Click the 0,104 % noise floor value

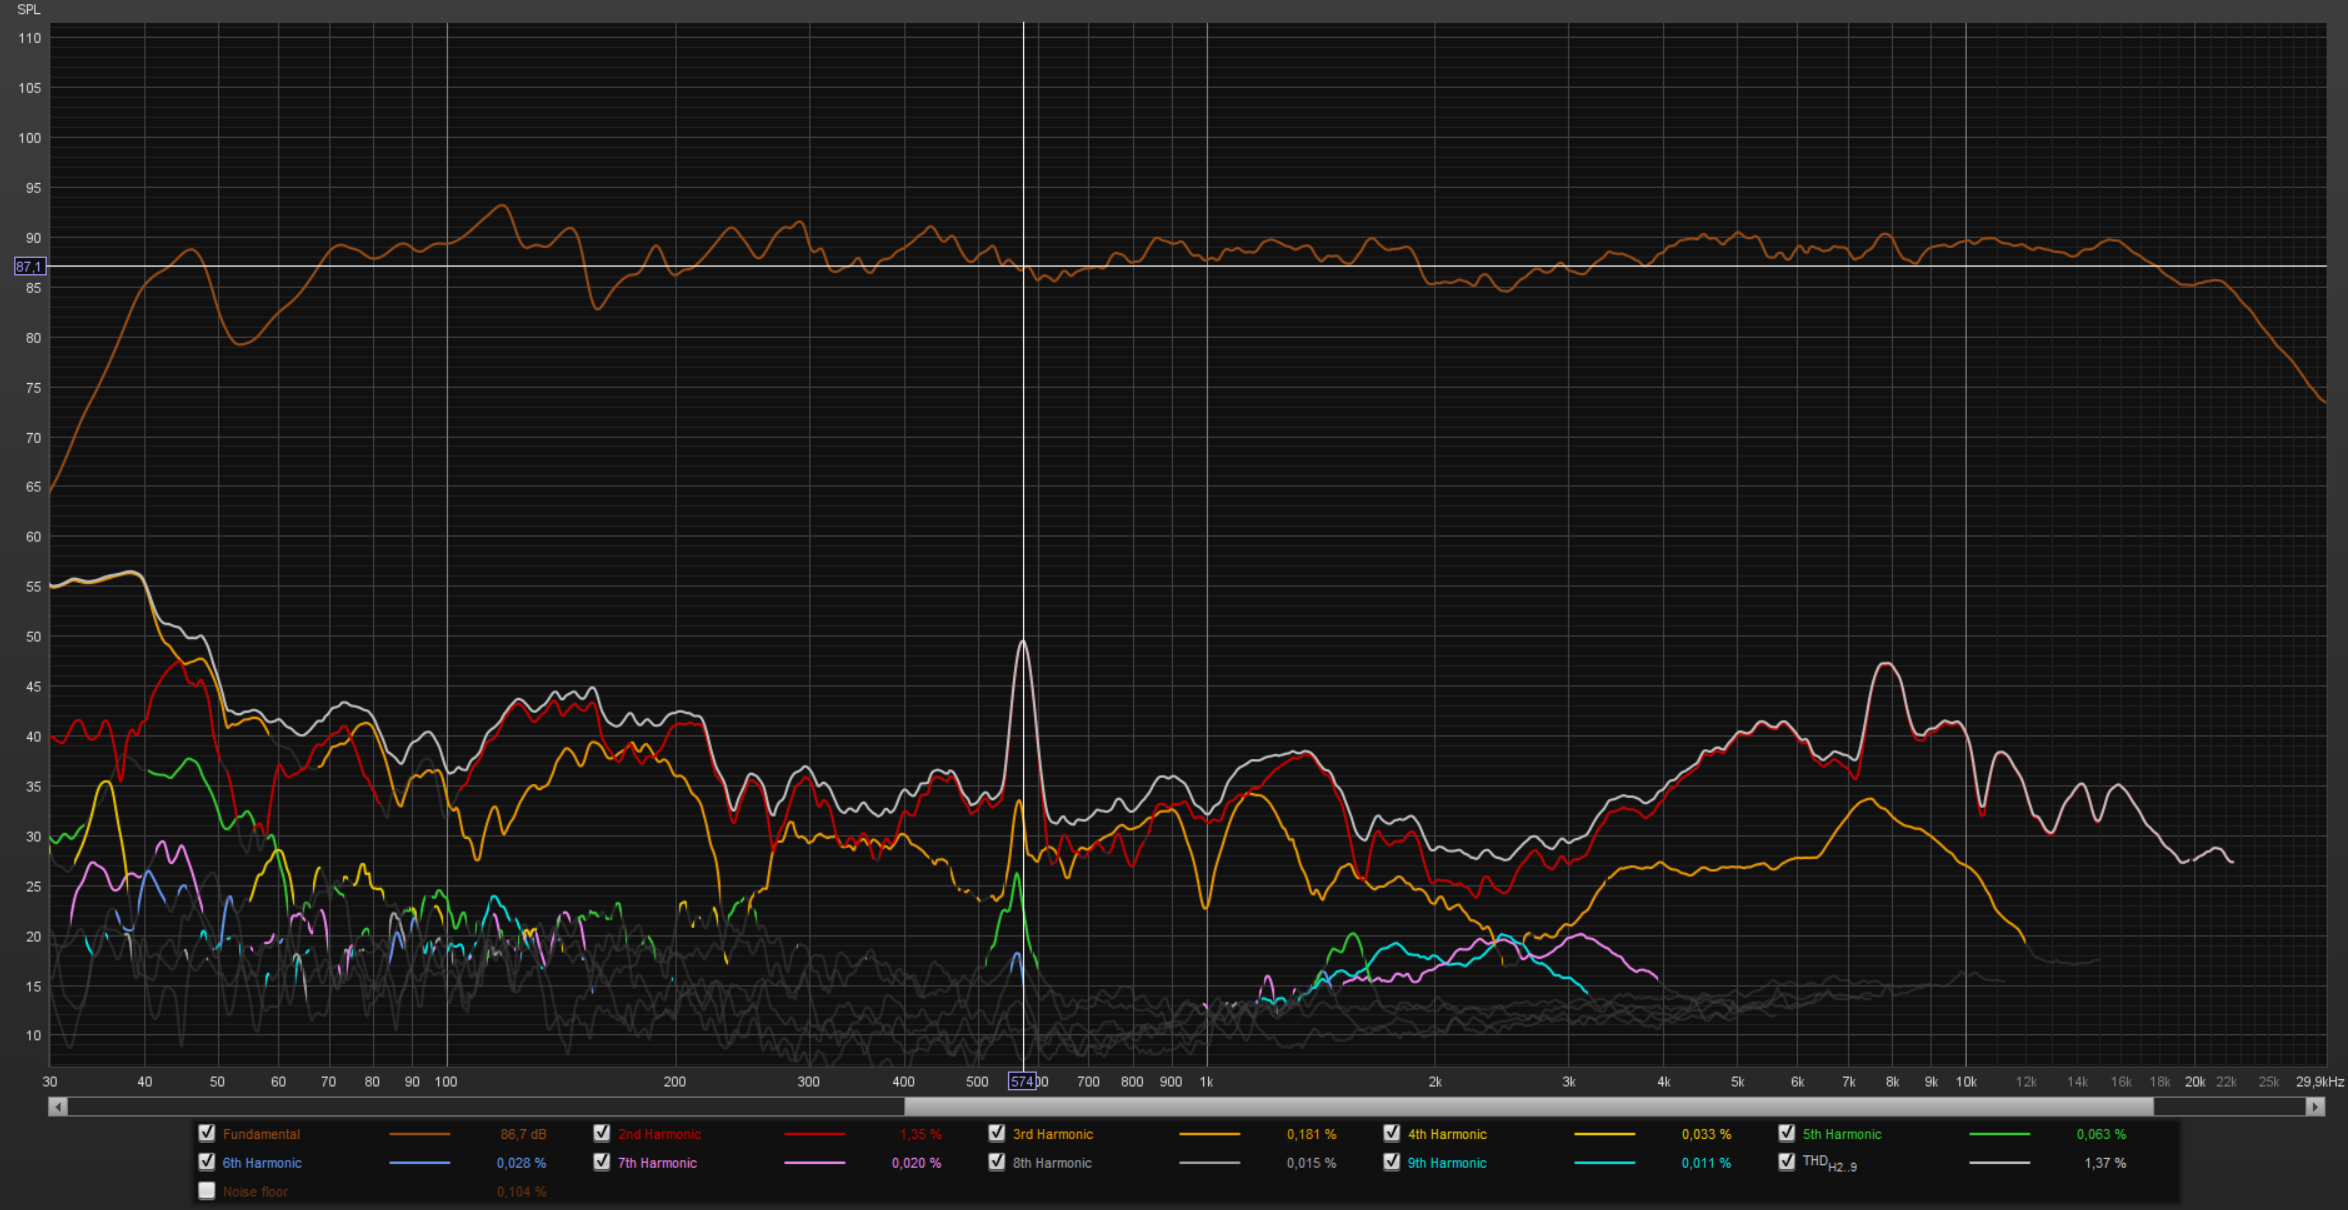(x=521, y=1192)
